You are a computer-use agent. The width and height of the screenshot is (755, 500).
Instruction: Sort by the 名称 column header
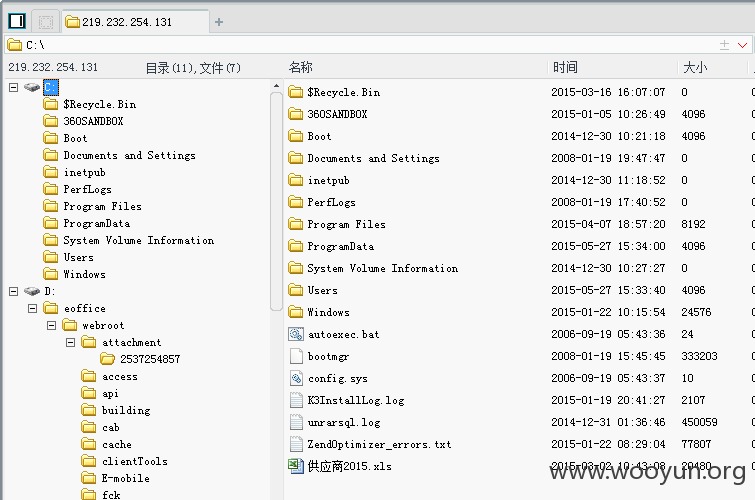(301, 67)
